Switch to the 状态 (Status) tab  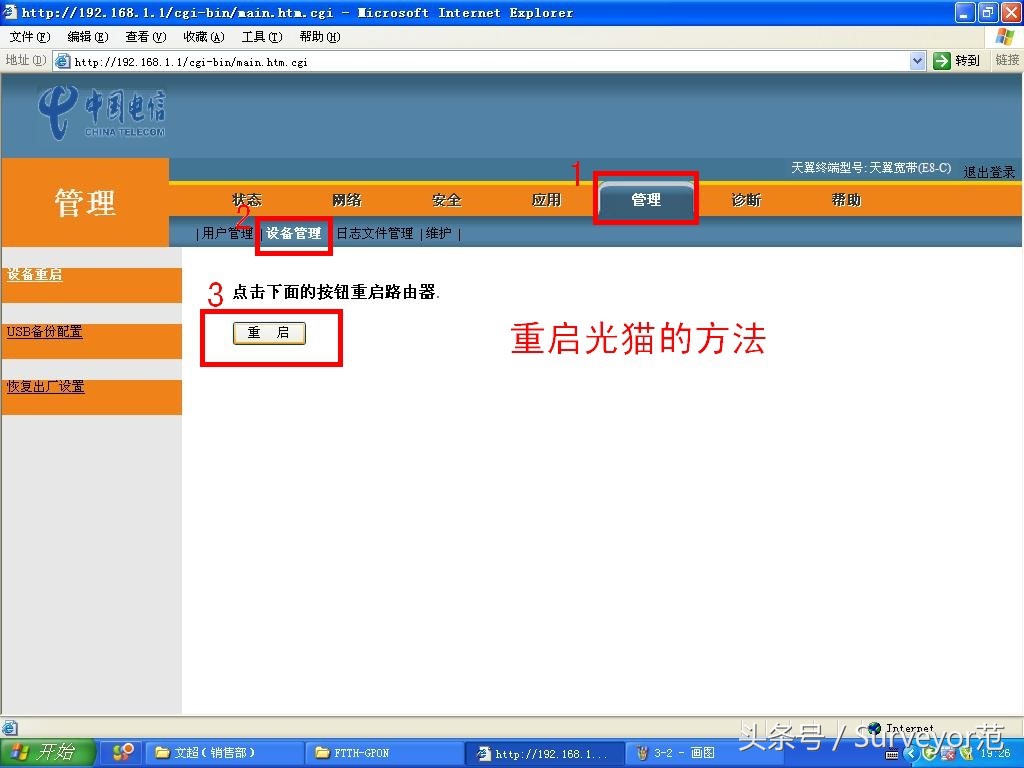pos(246,199)
